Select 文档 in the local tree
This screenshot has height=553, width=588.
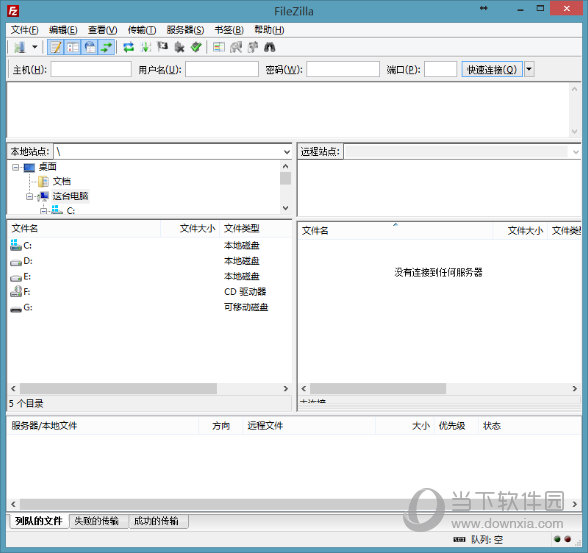tap(62, 181)
